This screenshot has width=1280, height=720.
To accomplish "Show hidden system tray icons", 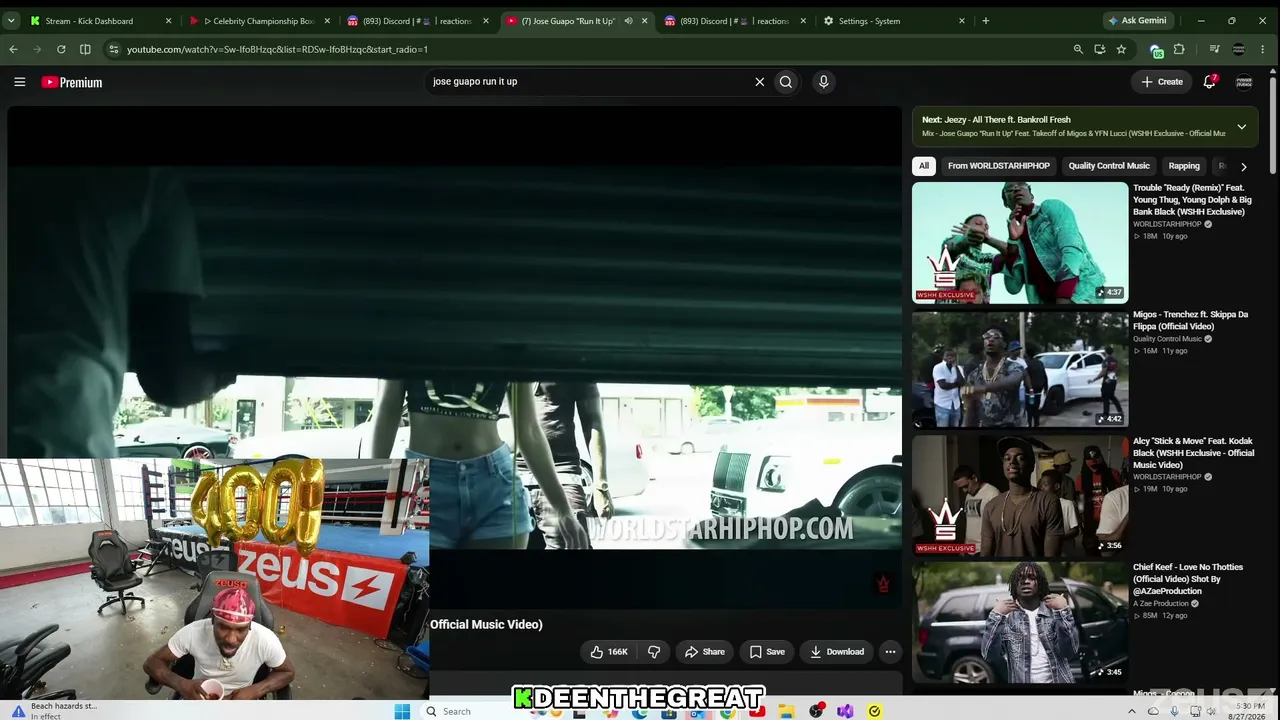I will click(1132, 711).
